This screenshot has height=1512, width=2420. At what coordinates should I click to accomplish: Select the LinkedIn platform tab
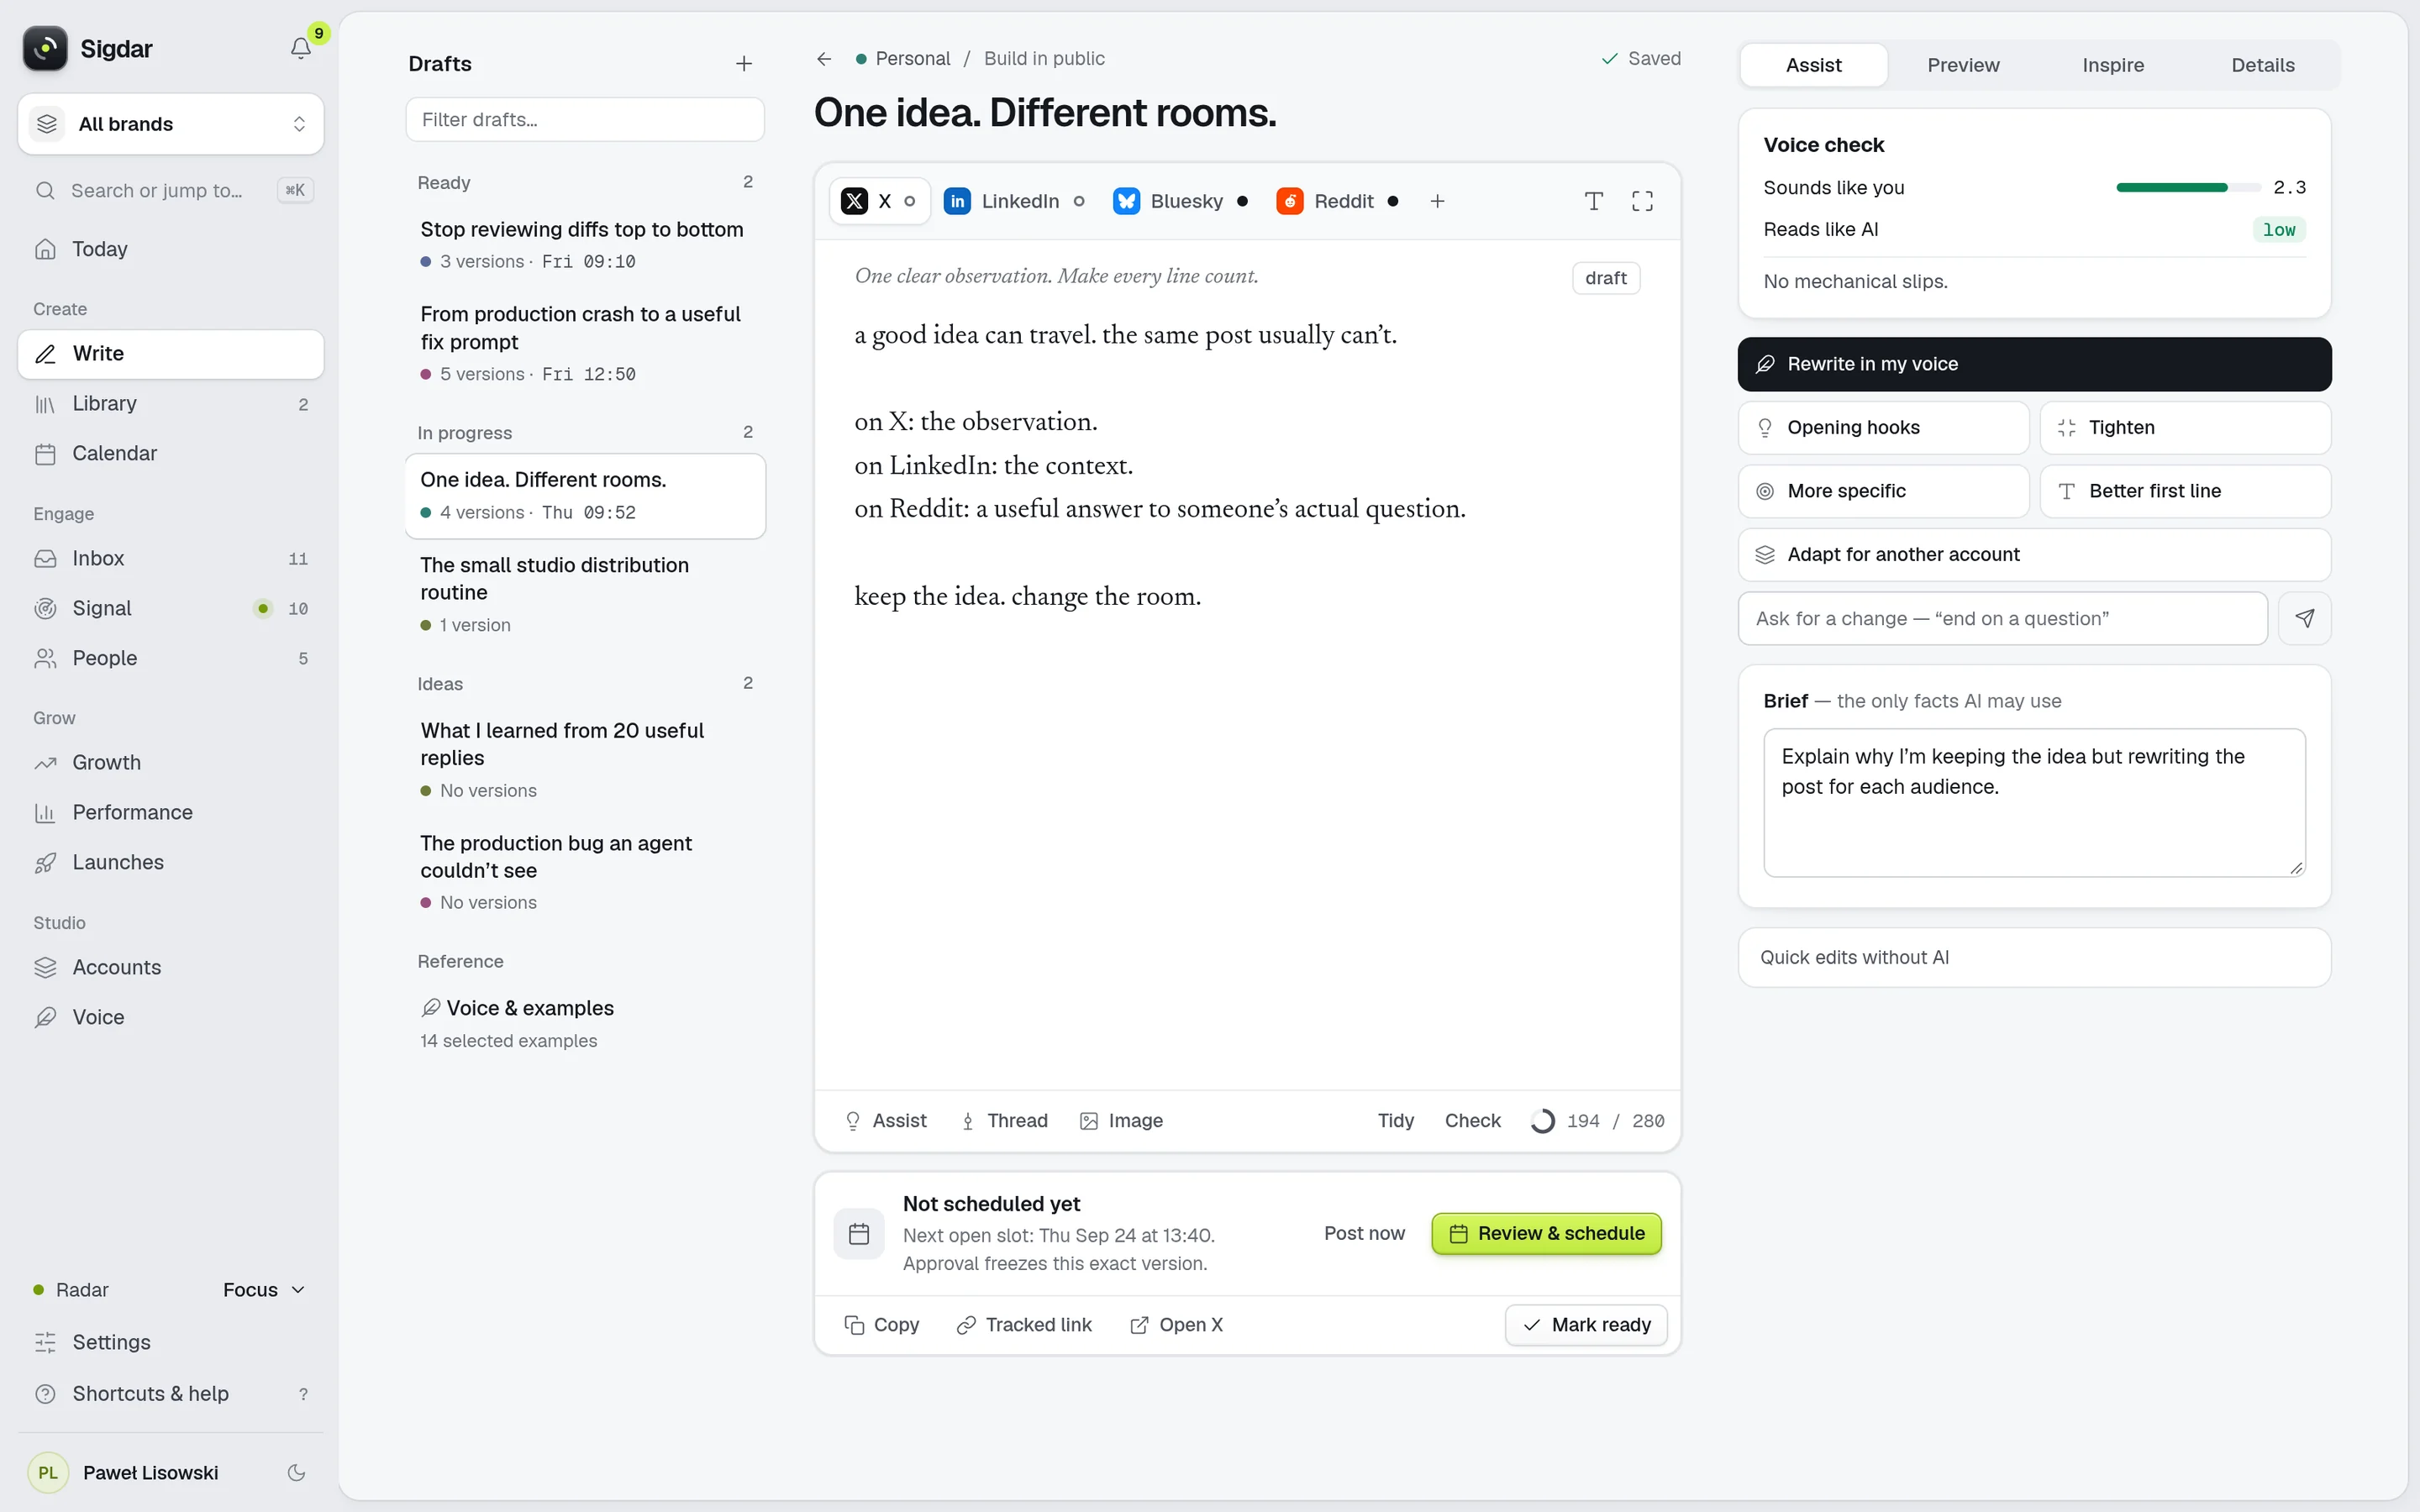(1014, 201)
